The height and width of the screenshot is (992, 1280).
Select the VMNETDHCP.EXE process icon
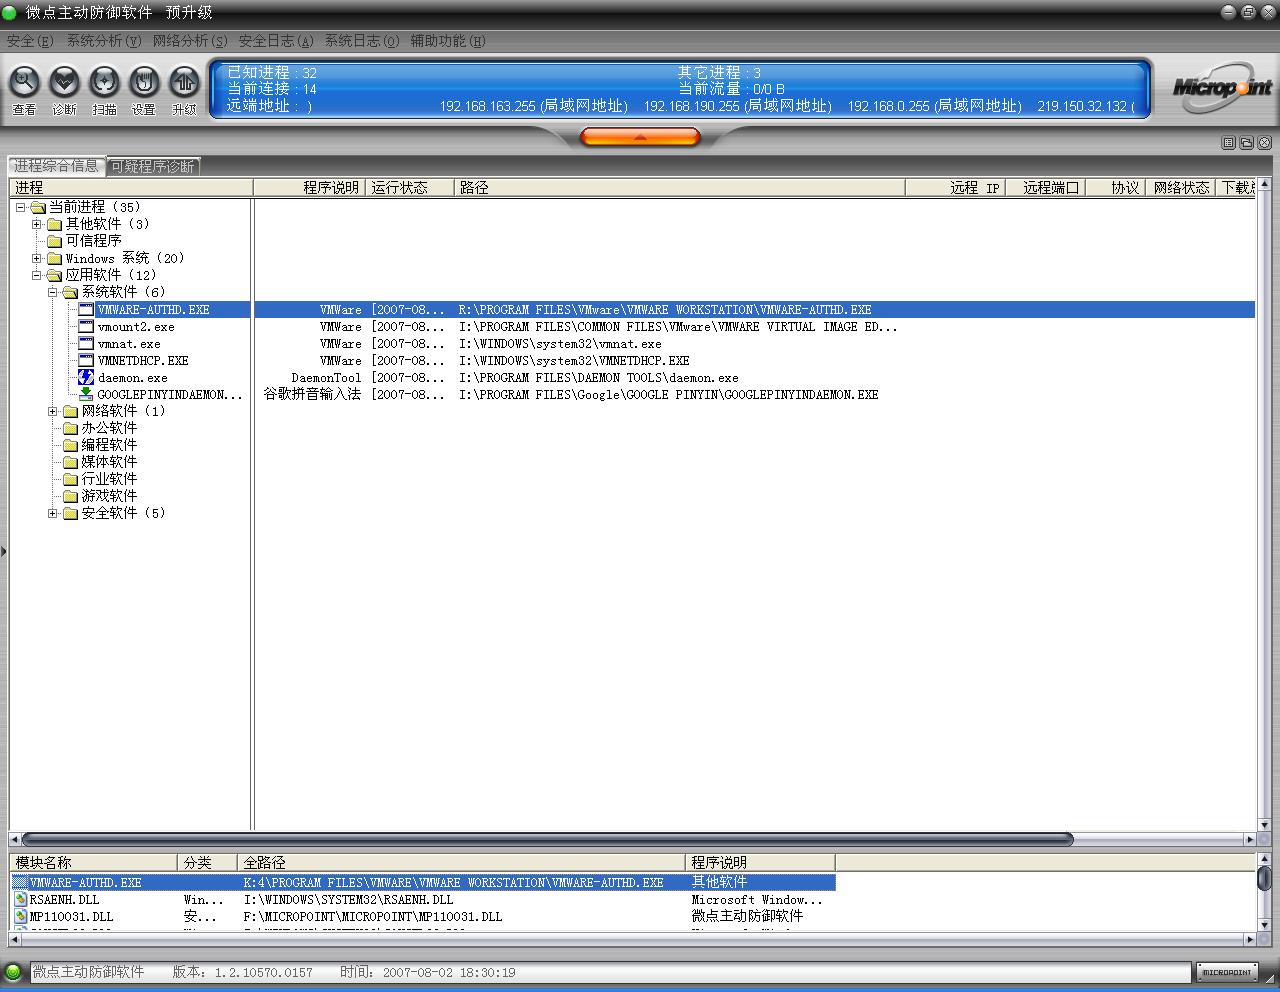point(86,361)
